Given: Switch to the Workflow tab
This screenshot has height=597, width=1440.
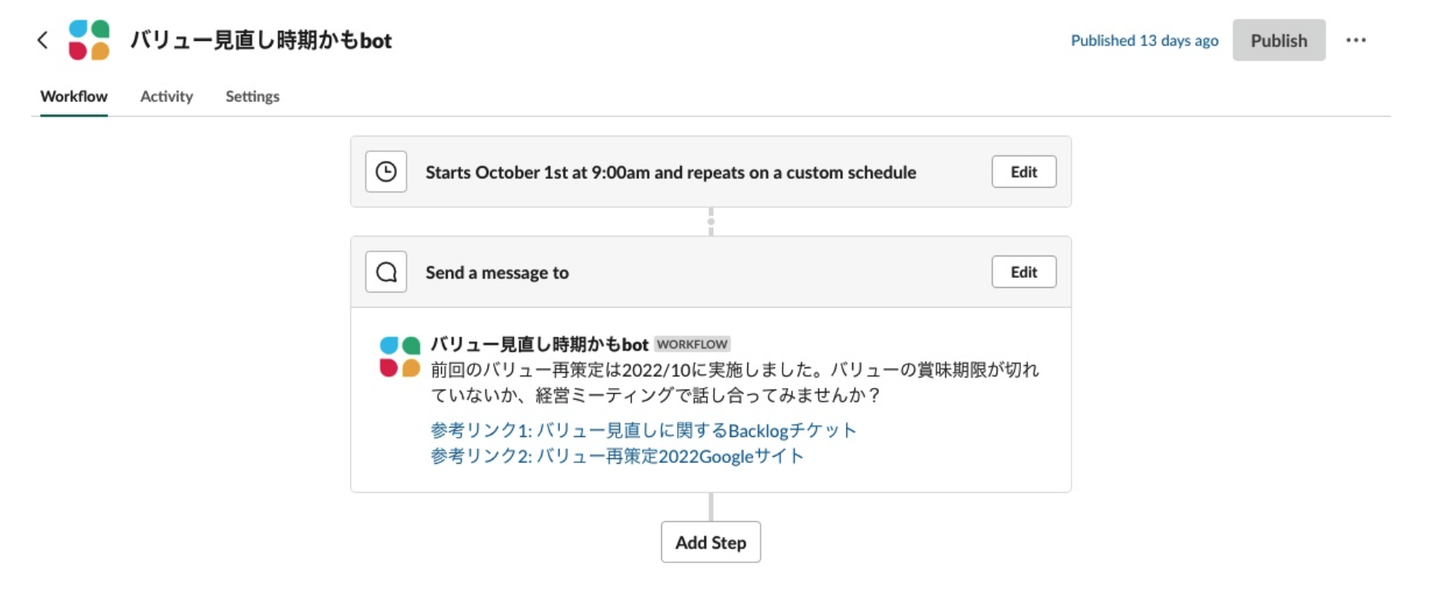Looking at the screenshot, I should pos(74,96).
